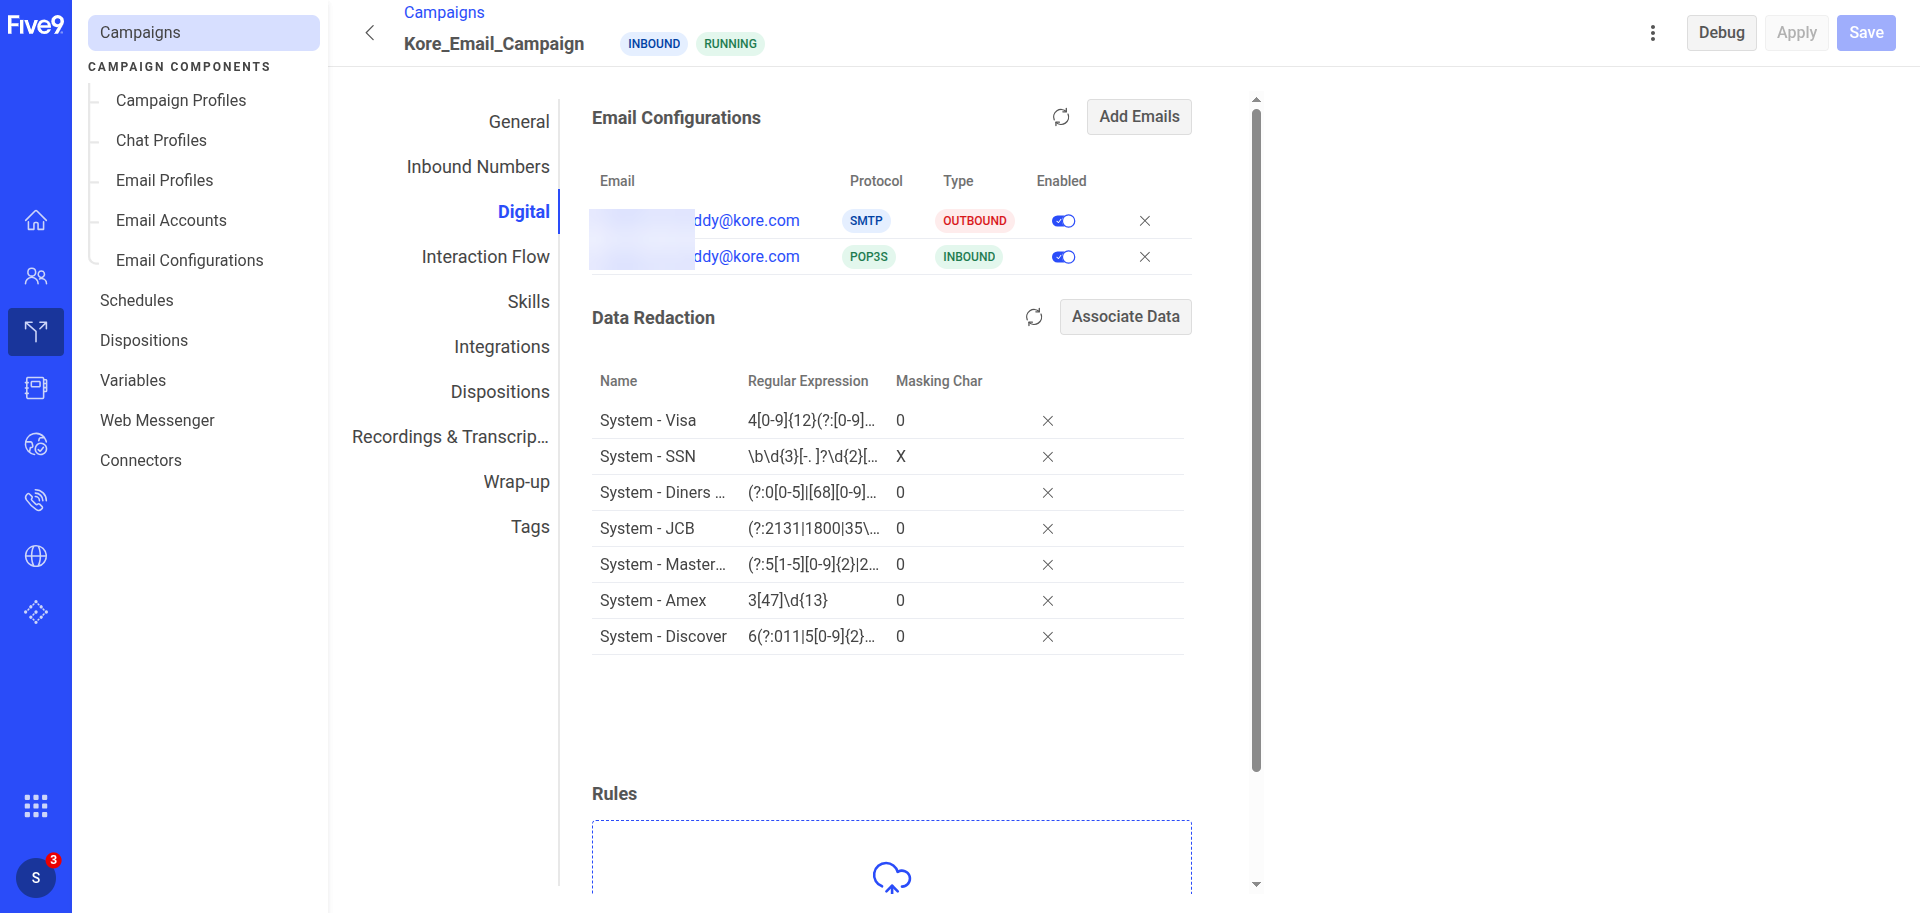
Task: Go back with the left chevron arrow
Action: click(x=370, y=33)
